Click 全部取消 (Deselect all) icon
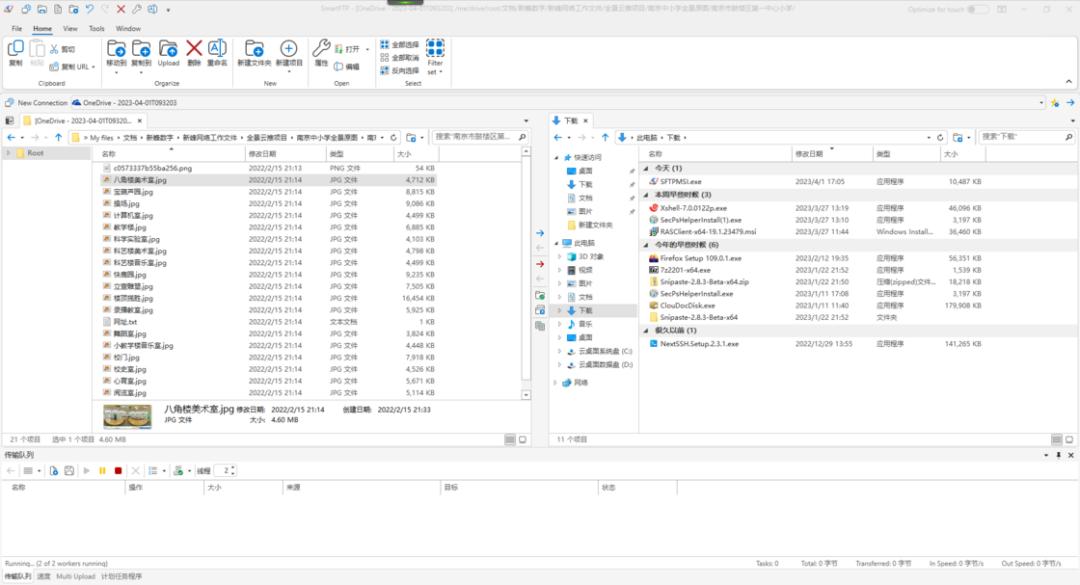The height and width of the screenshot is (585, 1080). click(x=384, y=58)
